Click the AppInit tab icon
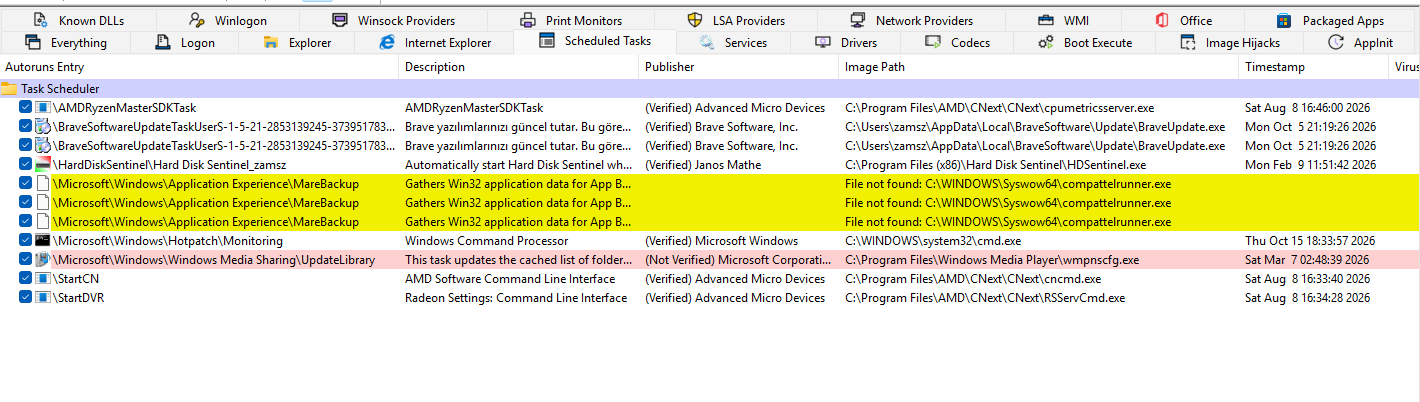Viewport: 1420px width, 402px height. pos(1336,42)
